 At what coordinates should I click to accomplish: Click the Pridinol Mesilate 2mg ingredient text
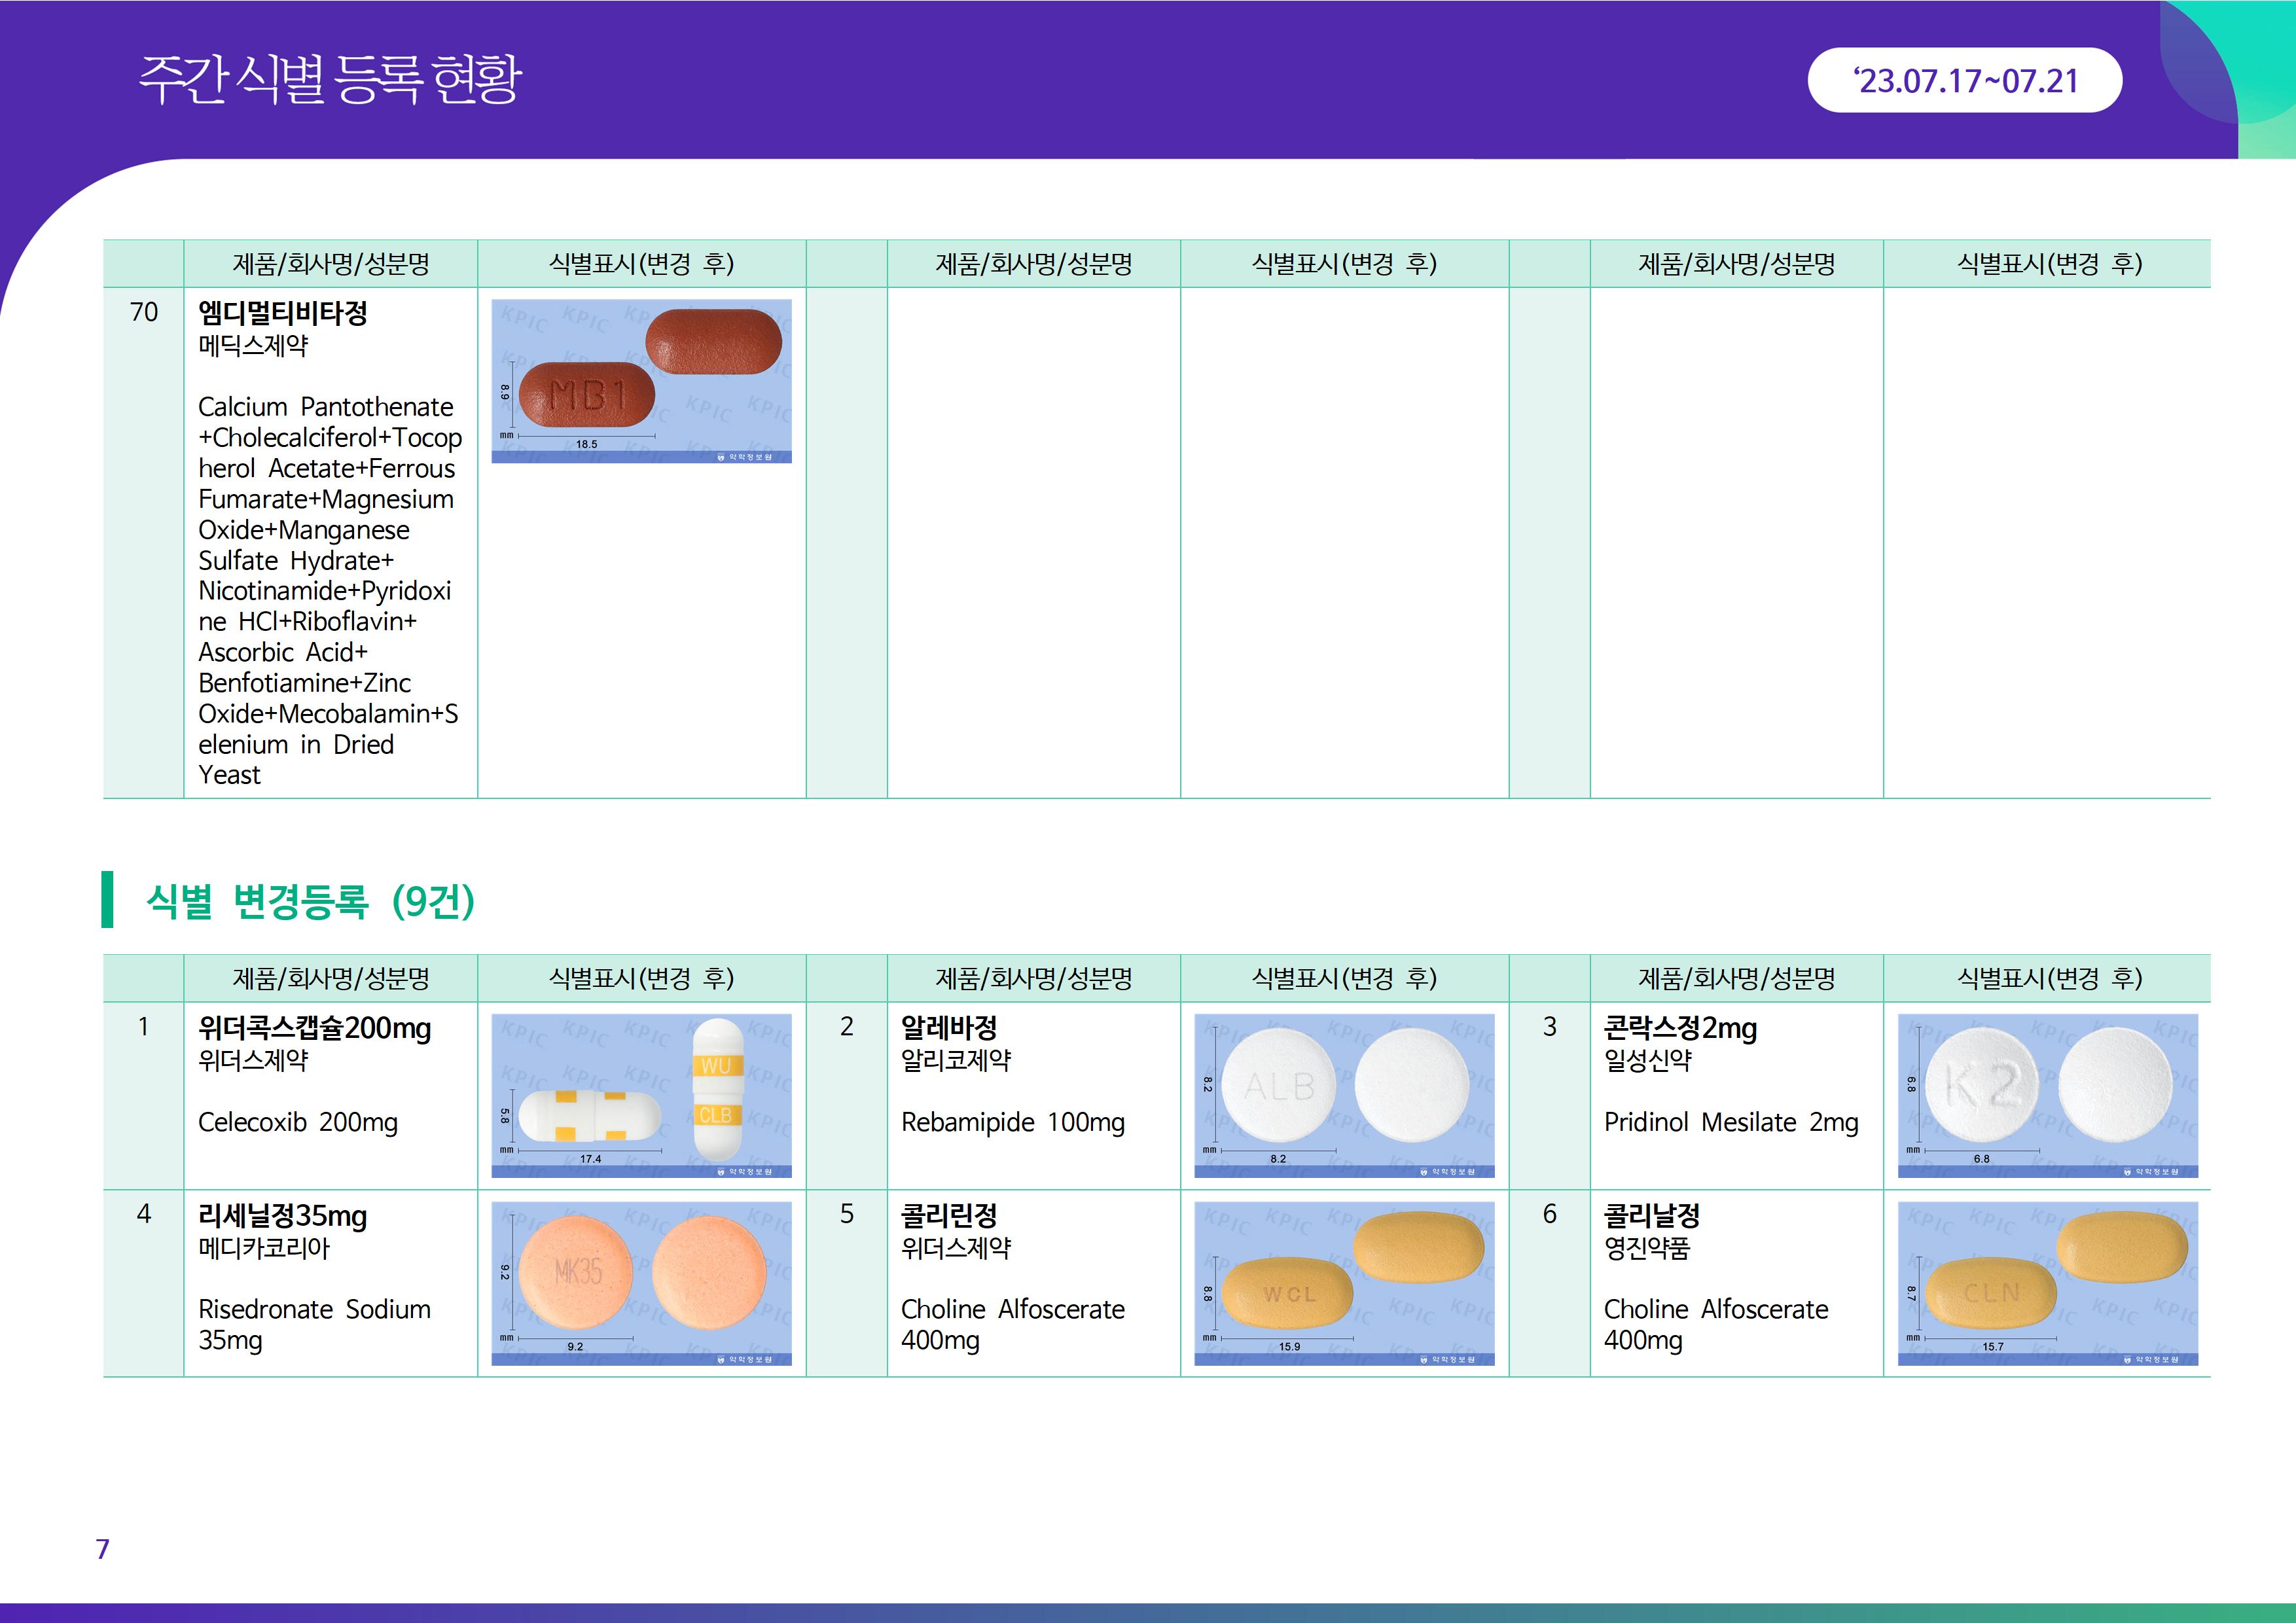[1731, 1122]
